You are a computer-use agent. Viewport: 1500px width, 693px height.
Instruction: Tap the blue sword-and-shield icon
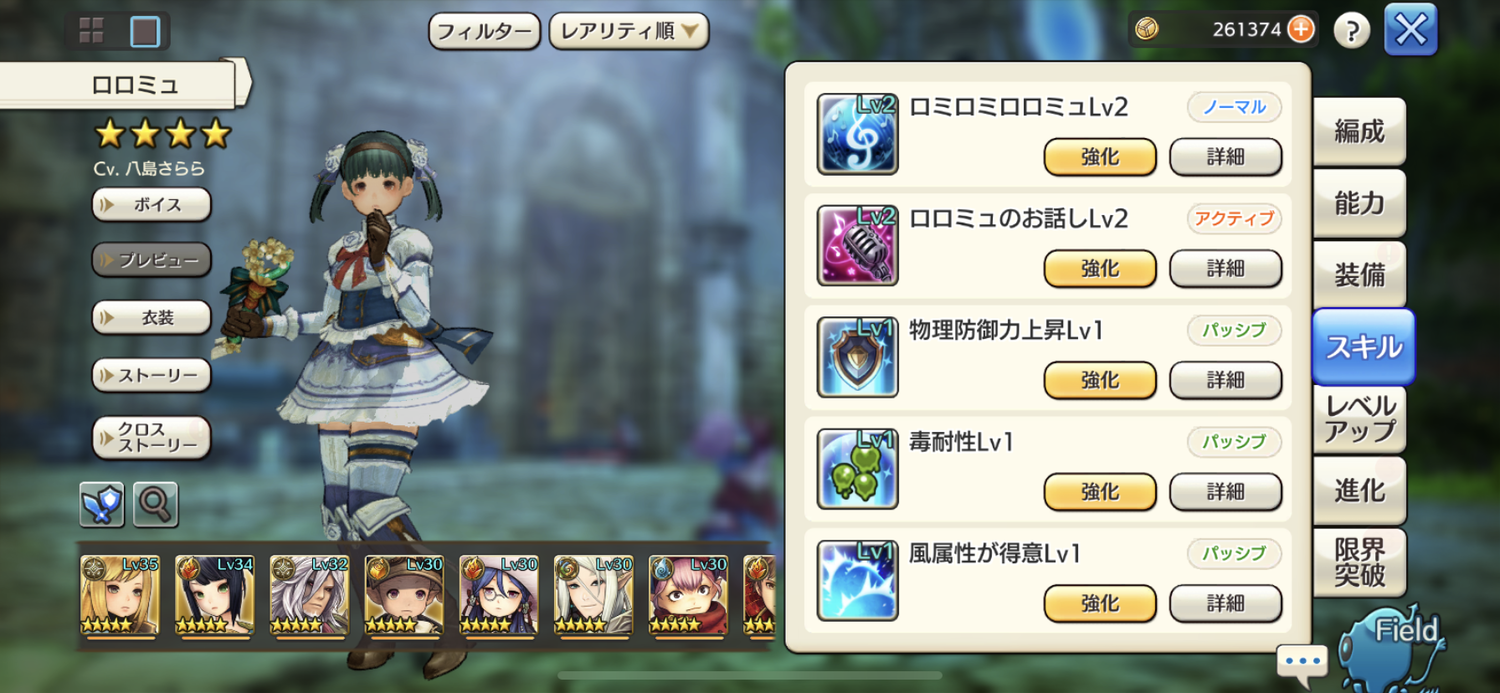(x=102, y=504)
